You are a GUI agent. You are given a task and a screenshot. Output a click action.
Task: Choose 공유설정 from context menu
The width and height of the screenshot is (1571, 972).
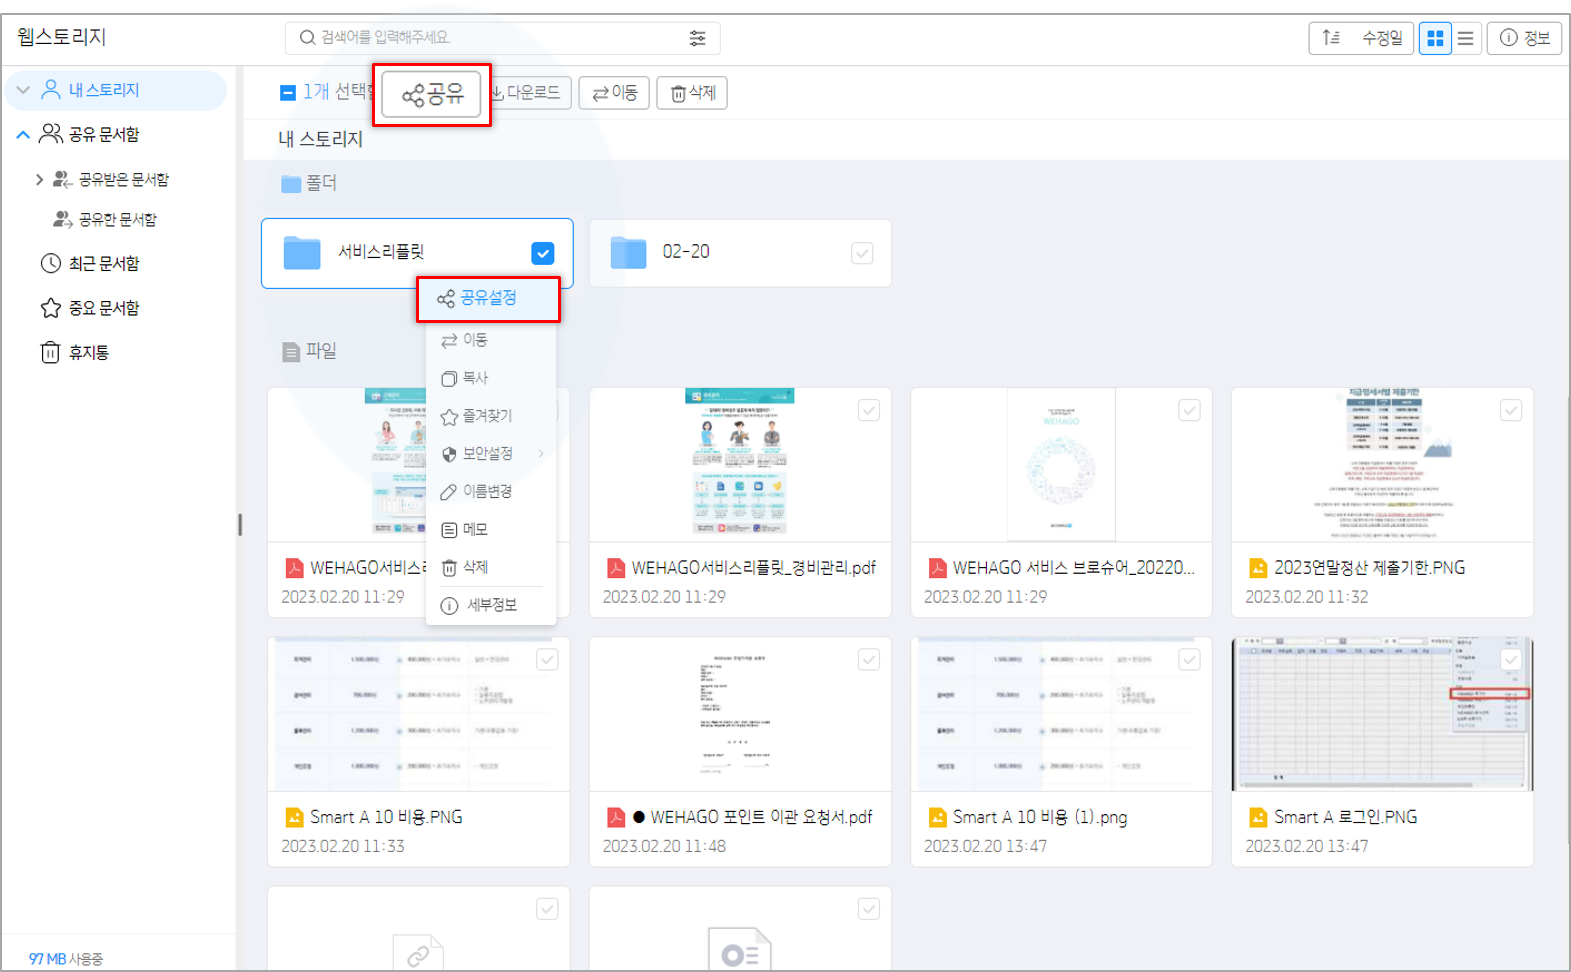pos(488,298)
